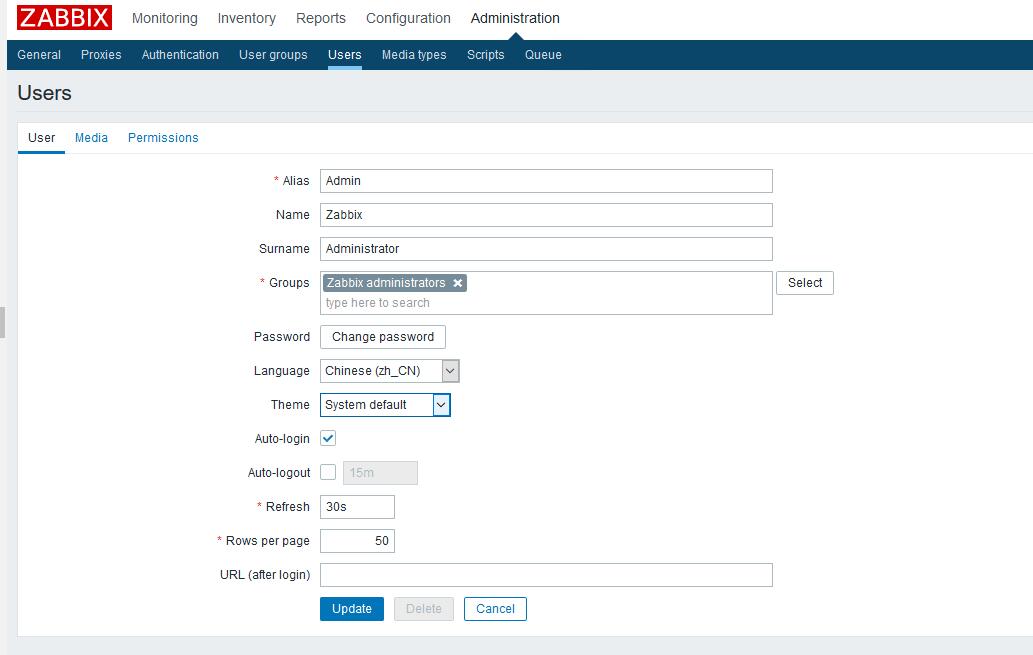
Task: Switch to the User tab
Action: click(x=42, y=138)
